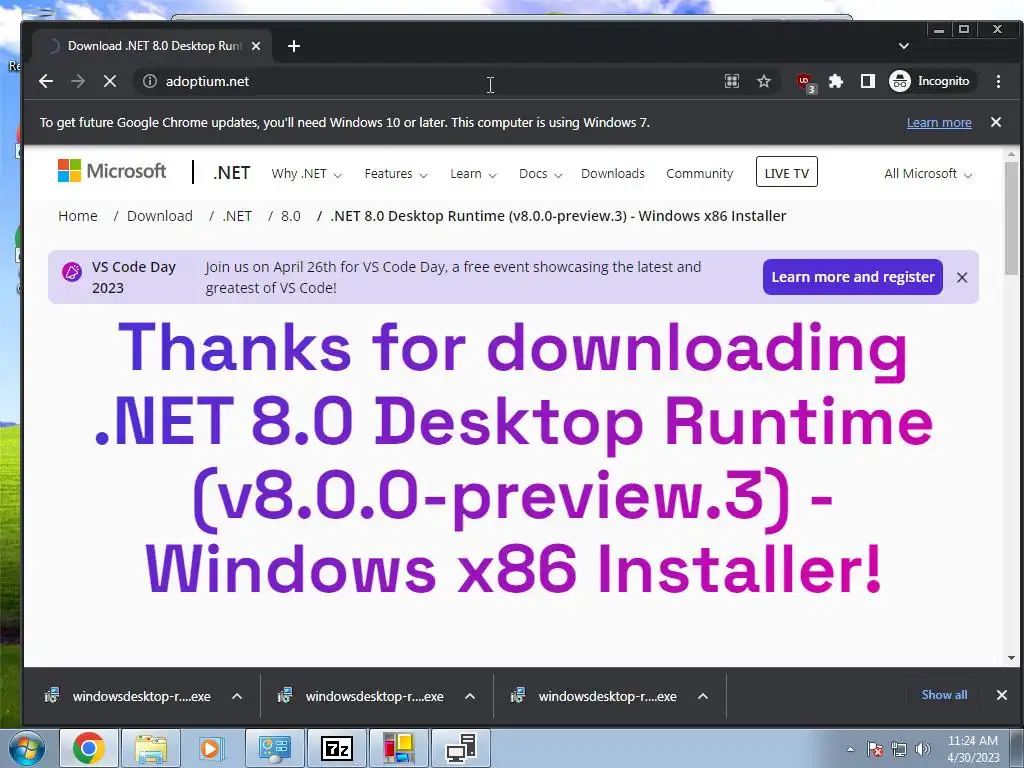Click the clock showing 11:24 AM
1024x768 pixels.
coord(973,749)
